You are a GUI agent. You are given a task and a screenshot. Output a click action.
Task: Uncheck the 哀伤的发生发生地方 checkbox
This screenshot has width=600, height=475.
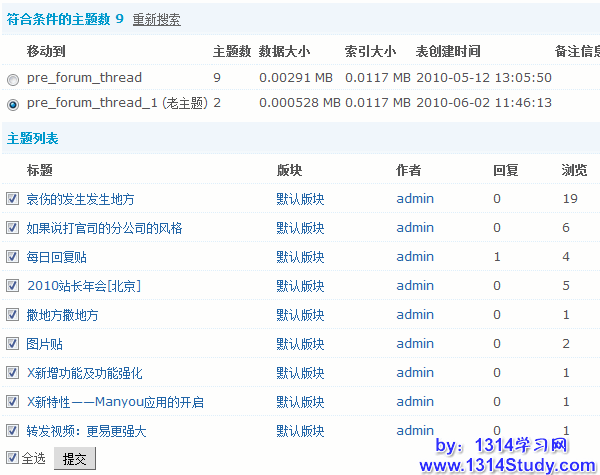tap(12, 199)
